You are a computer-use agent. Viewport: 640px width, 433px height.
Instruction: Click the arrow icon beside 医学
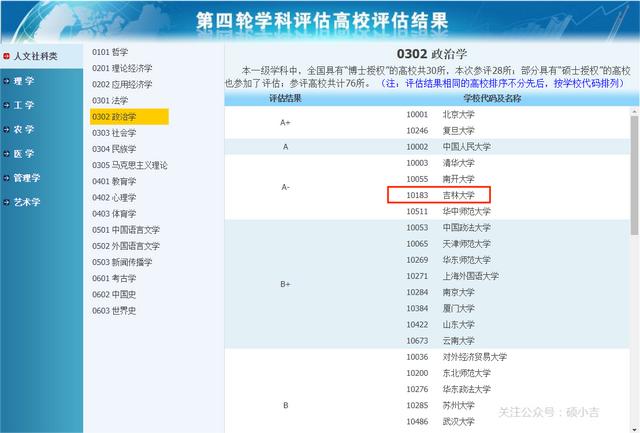click(x=6, y=153)
